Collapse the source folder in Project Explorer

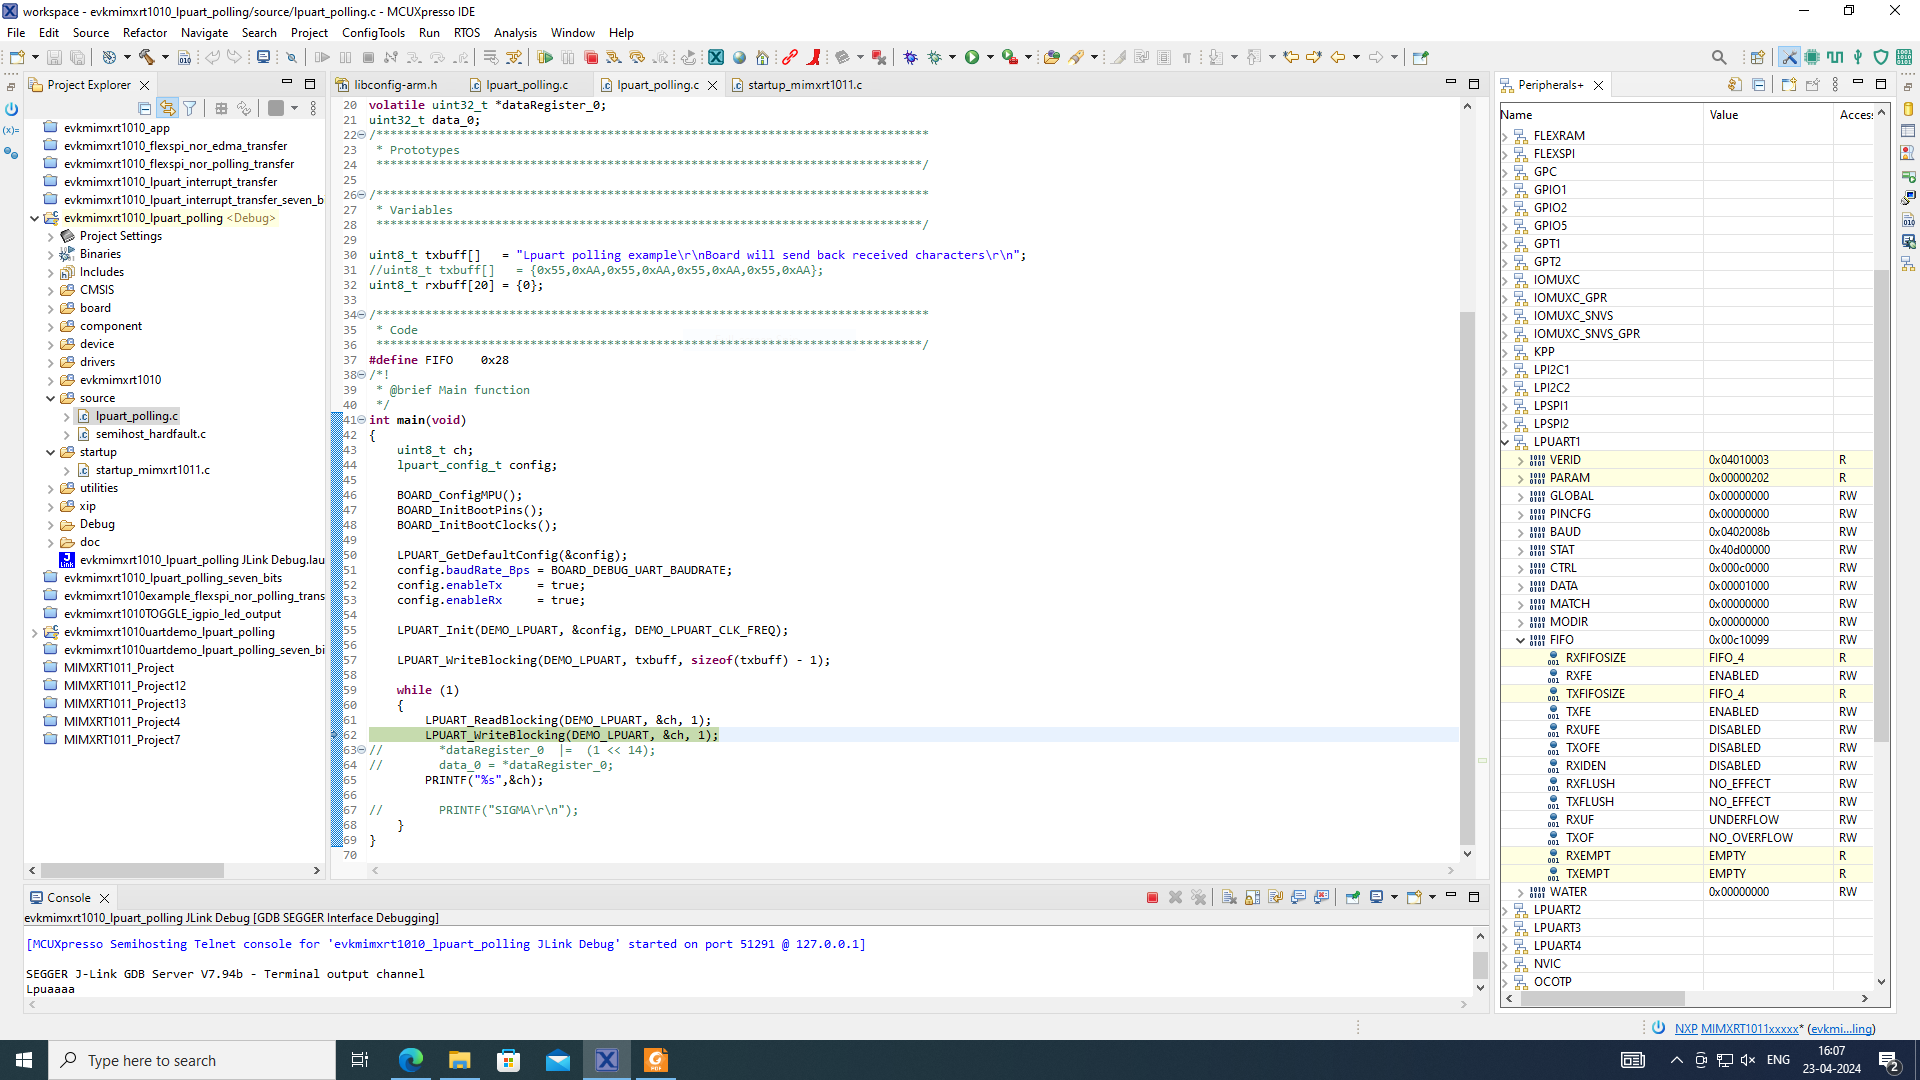50,398
